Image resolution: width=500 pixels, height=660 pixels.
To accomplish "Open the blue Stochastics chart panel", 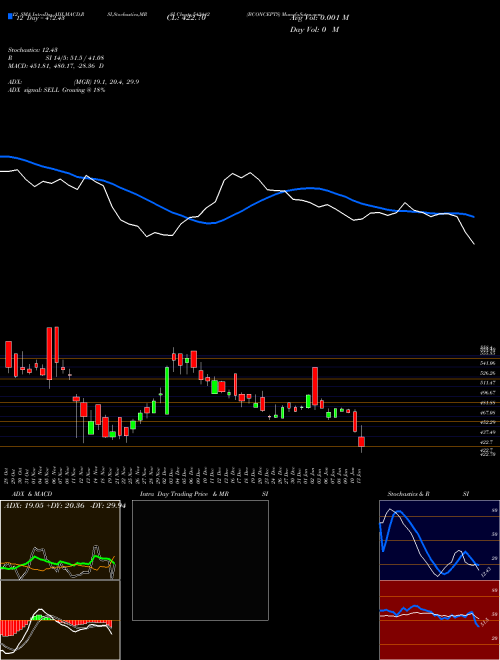I will (439, 540).
